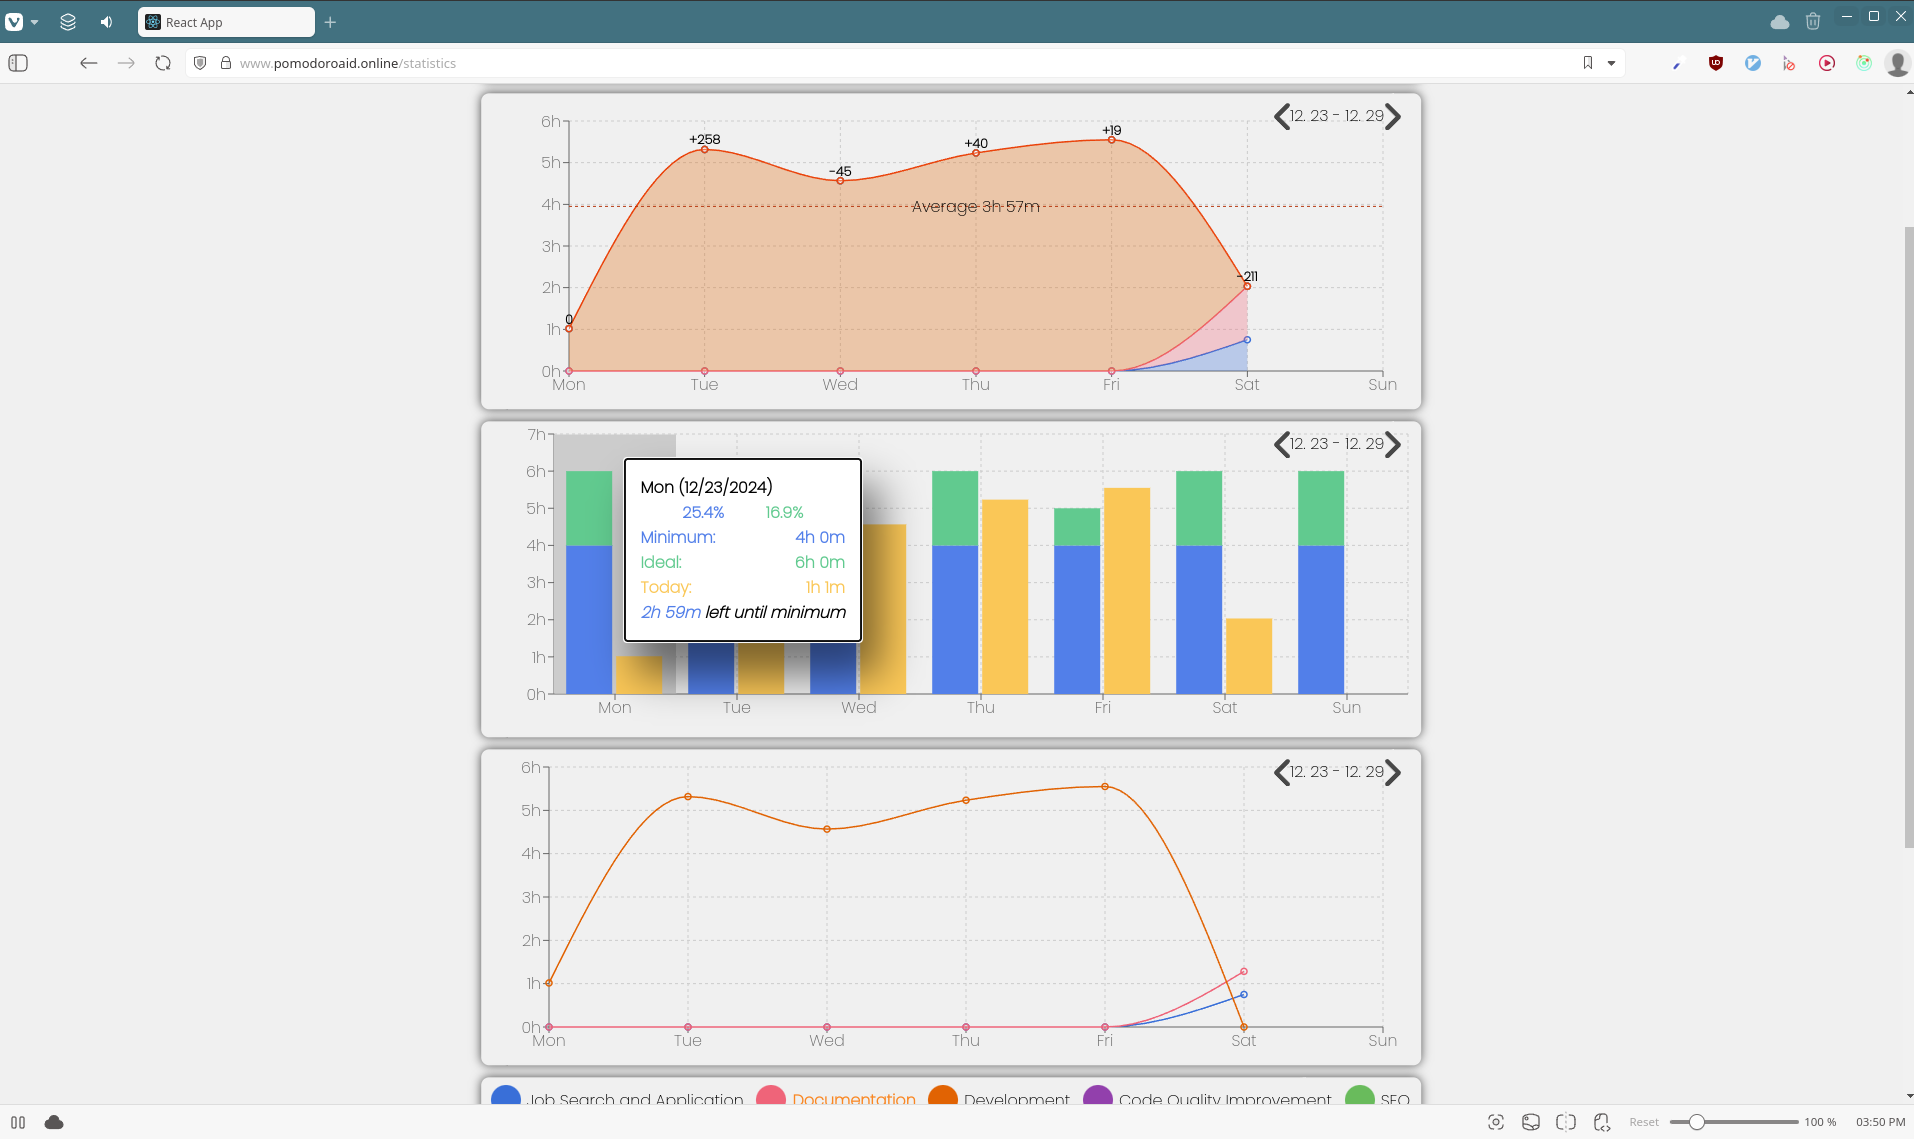The width and height of the screenshot is (1914, 1139).
Task: Toggle the side panel visibility
Action: coord(18,63)
